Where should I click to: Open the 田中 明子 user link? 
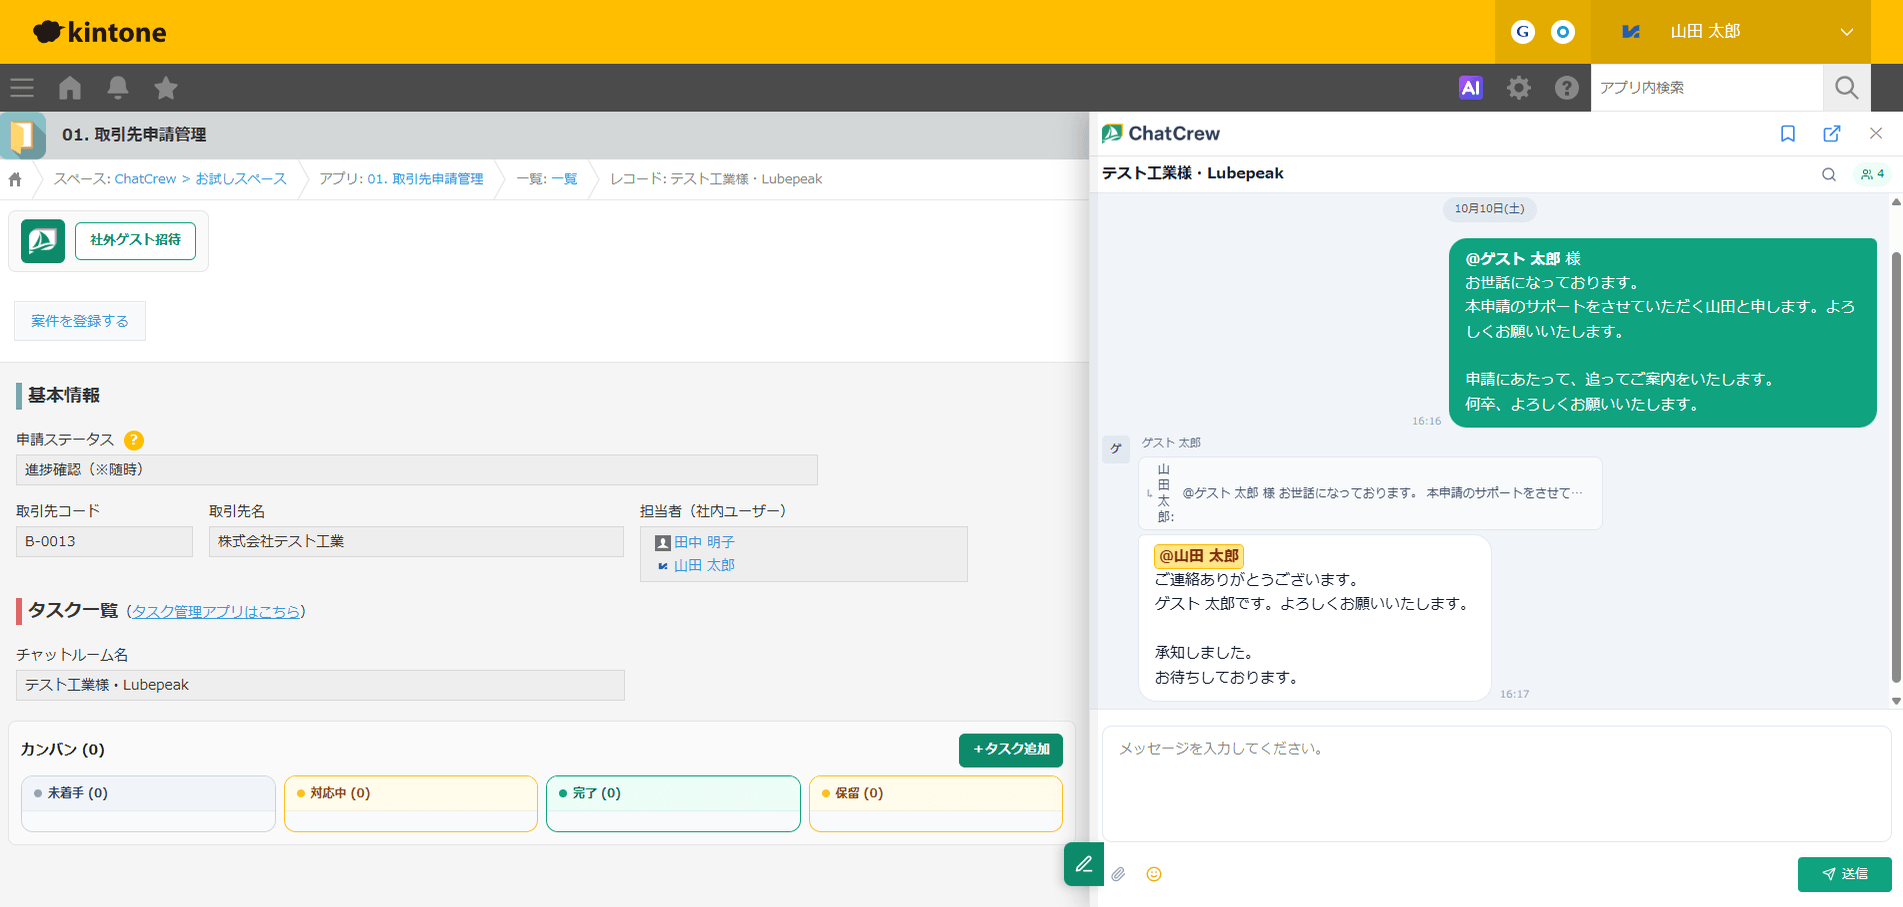(704, 542)
